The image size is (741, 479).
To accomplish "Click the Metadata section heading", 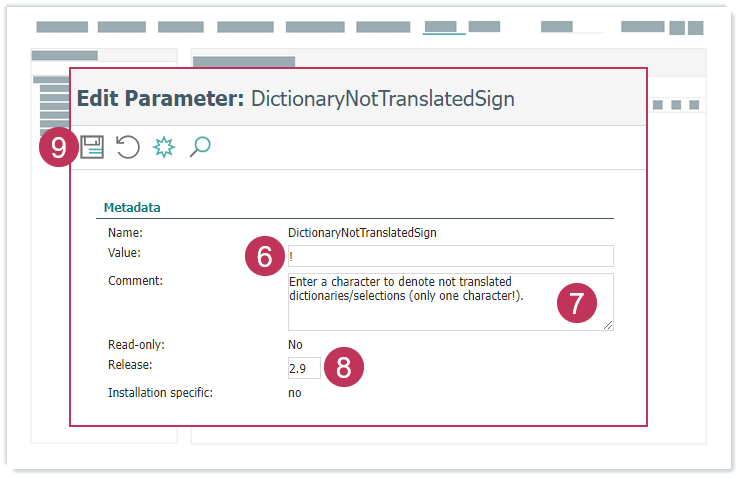I will coord(133,208).
